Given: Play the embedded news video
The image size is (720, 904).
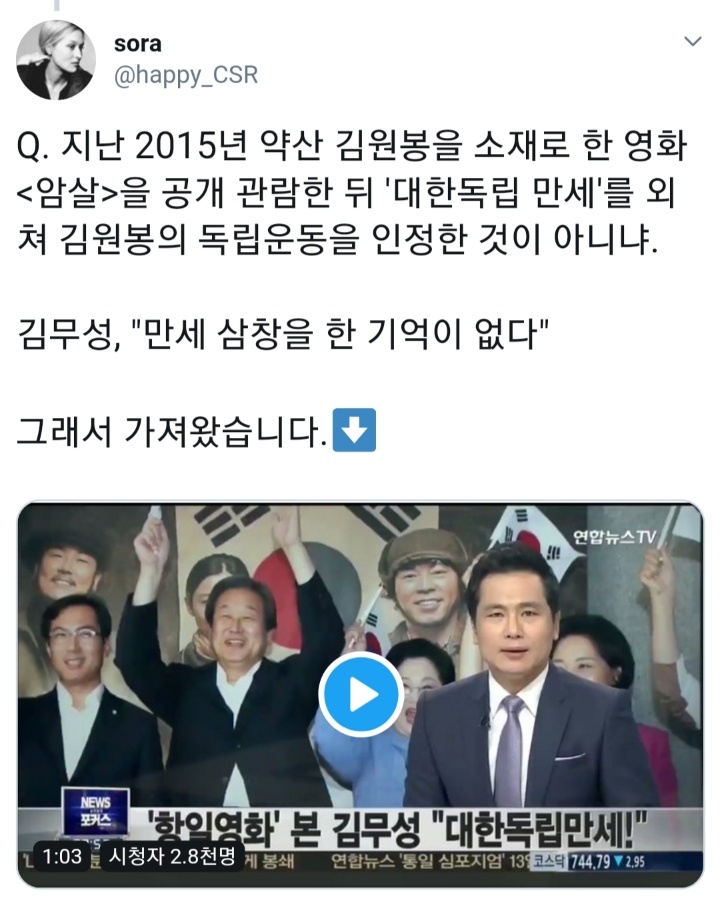Looking at the screenshot, I should click(x=361, y=694).
